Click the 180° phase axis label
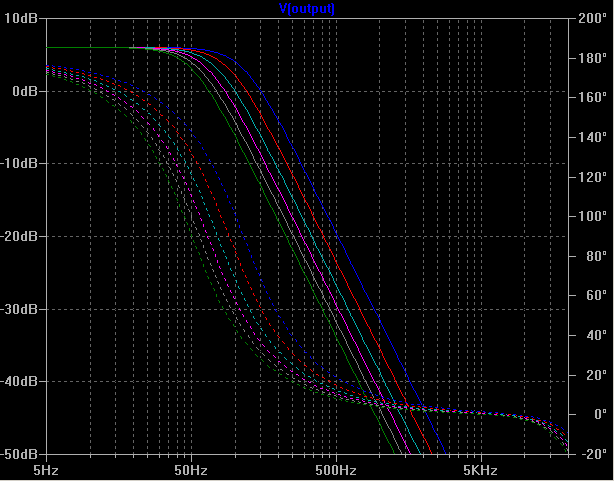 point(592,58)
